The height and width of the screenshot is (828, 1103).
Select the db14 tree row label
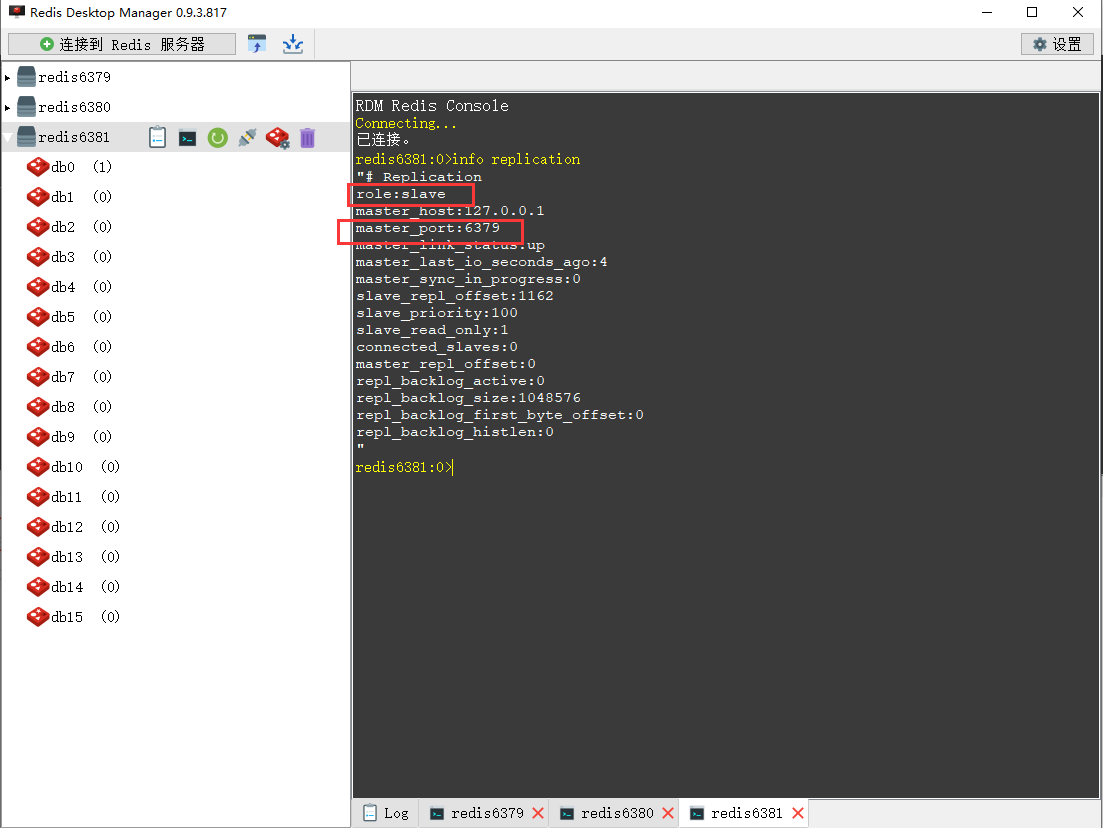coord(67,587)
